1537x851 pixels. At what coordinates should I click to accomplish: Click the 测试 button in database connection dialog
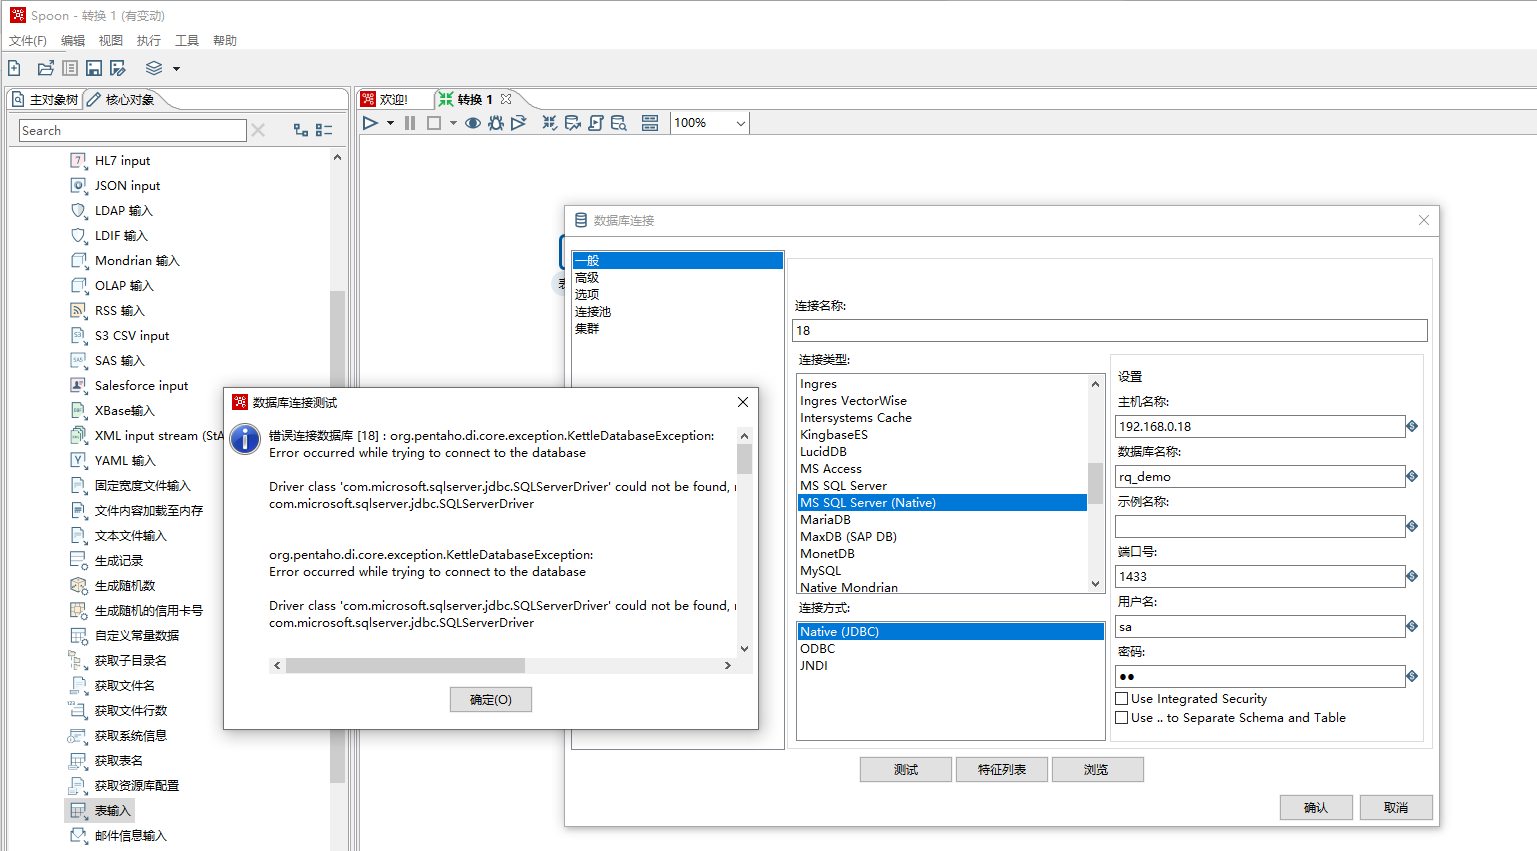coord(905,769)
